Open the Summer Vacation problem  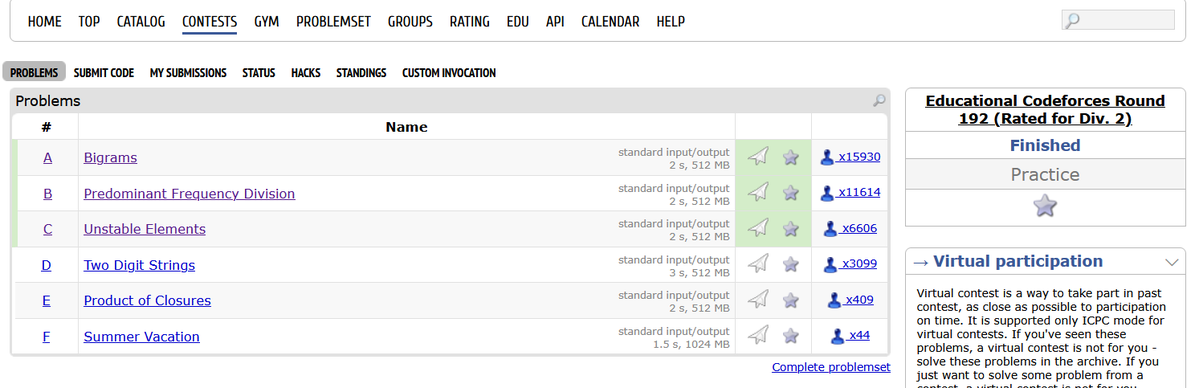(141, 336)
